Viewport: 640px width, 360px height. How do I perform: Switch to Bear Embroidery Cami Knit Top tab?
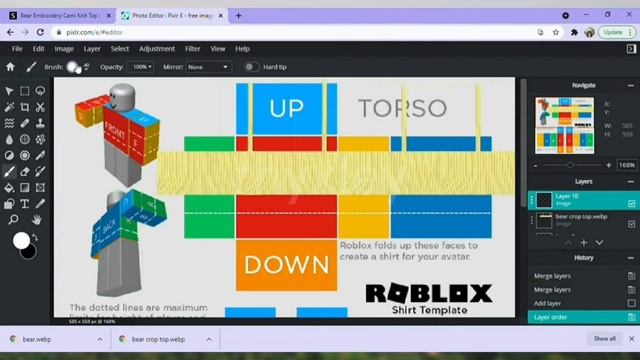click(x=59, y=16)
